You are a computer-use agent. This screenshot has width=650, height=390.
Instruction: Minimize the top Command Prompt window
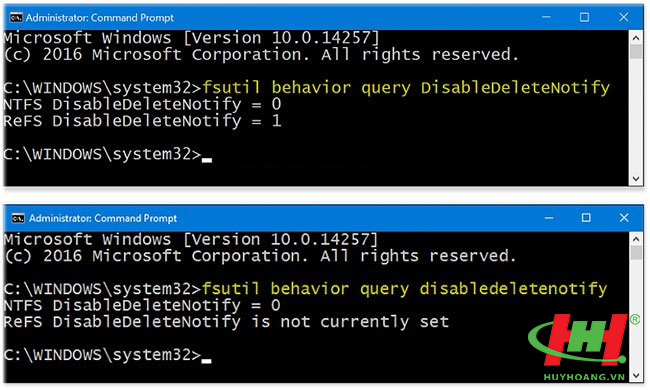point(546,17)
